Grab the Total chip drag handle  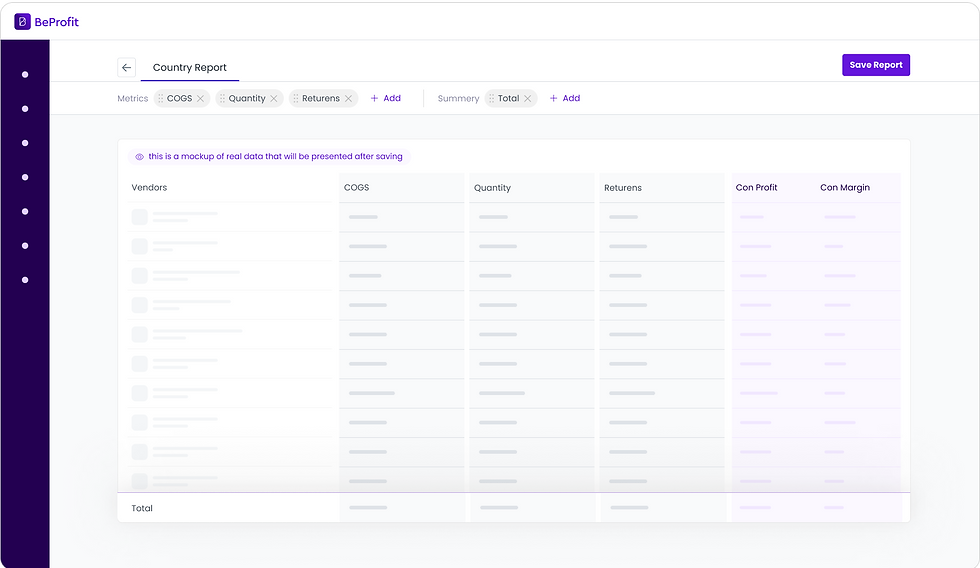tap(491, 99)
